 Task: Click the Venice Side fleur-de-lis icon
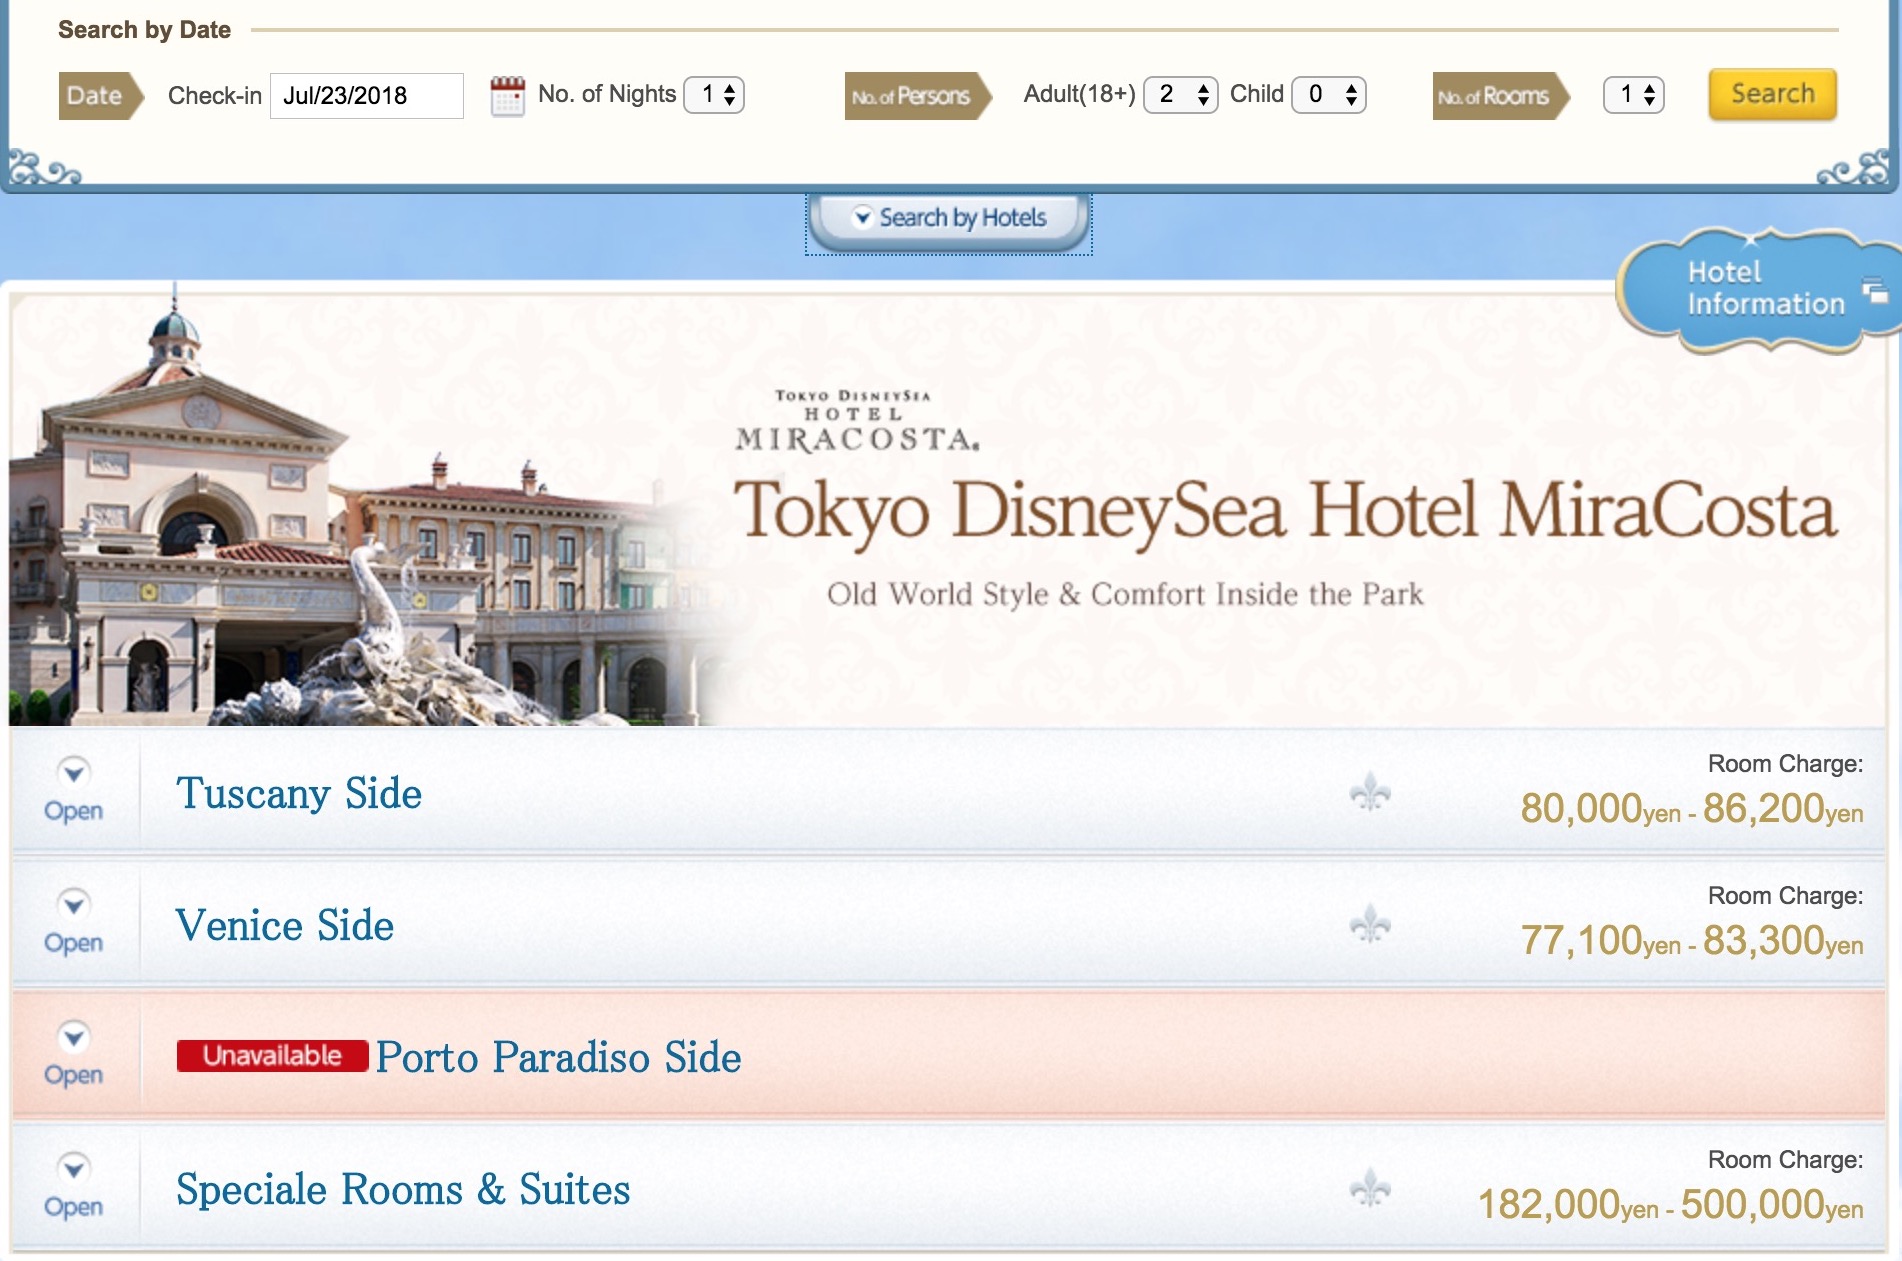[x=1370, y=925]
